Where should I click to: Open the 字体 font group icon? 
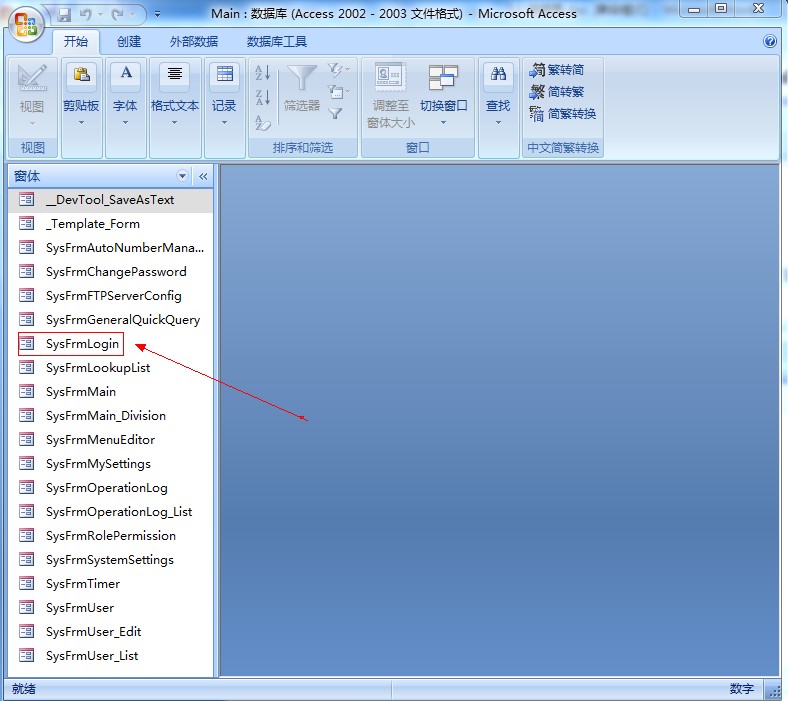tap(126, 77)
